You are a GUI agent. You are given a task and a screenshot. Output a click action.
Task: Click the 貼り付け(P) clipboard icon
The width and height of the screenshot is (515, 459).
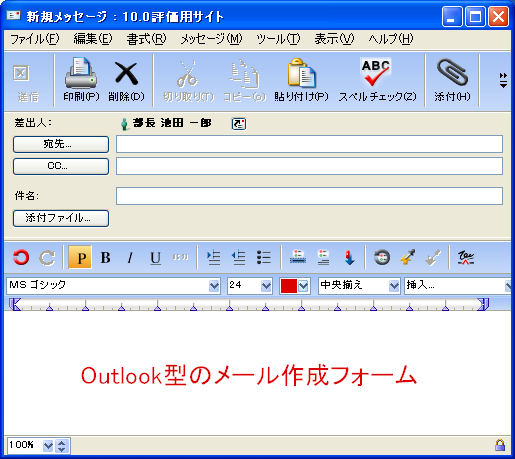tap(301, 73)
